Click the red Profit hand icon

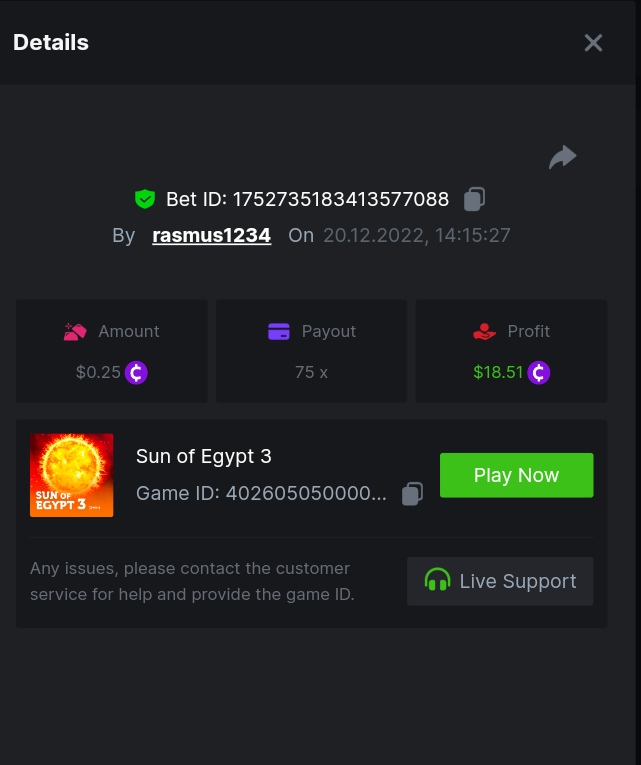coord(485,332)
